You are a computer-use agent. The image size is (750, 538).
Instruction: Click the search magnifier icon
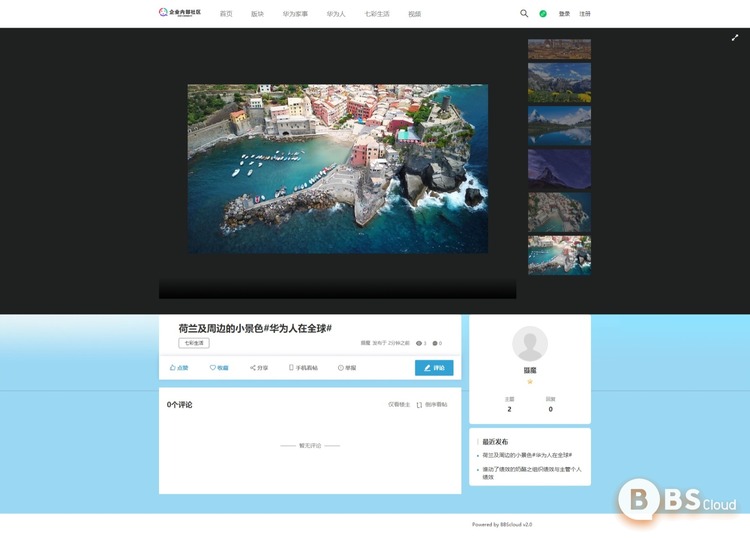click(x=524, y=13)
